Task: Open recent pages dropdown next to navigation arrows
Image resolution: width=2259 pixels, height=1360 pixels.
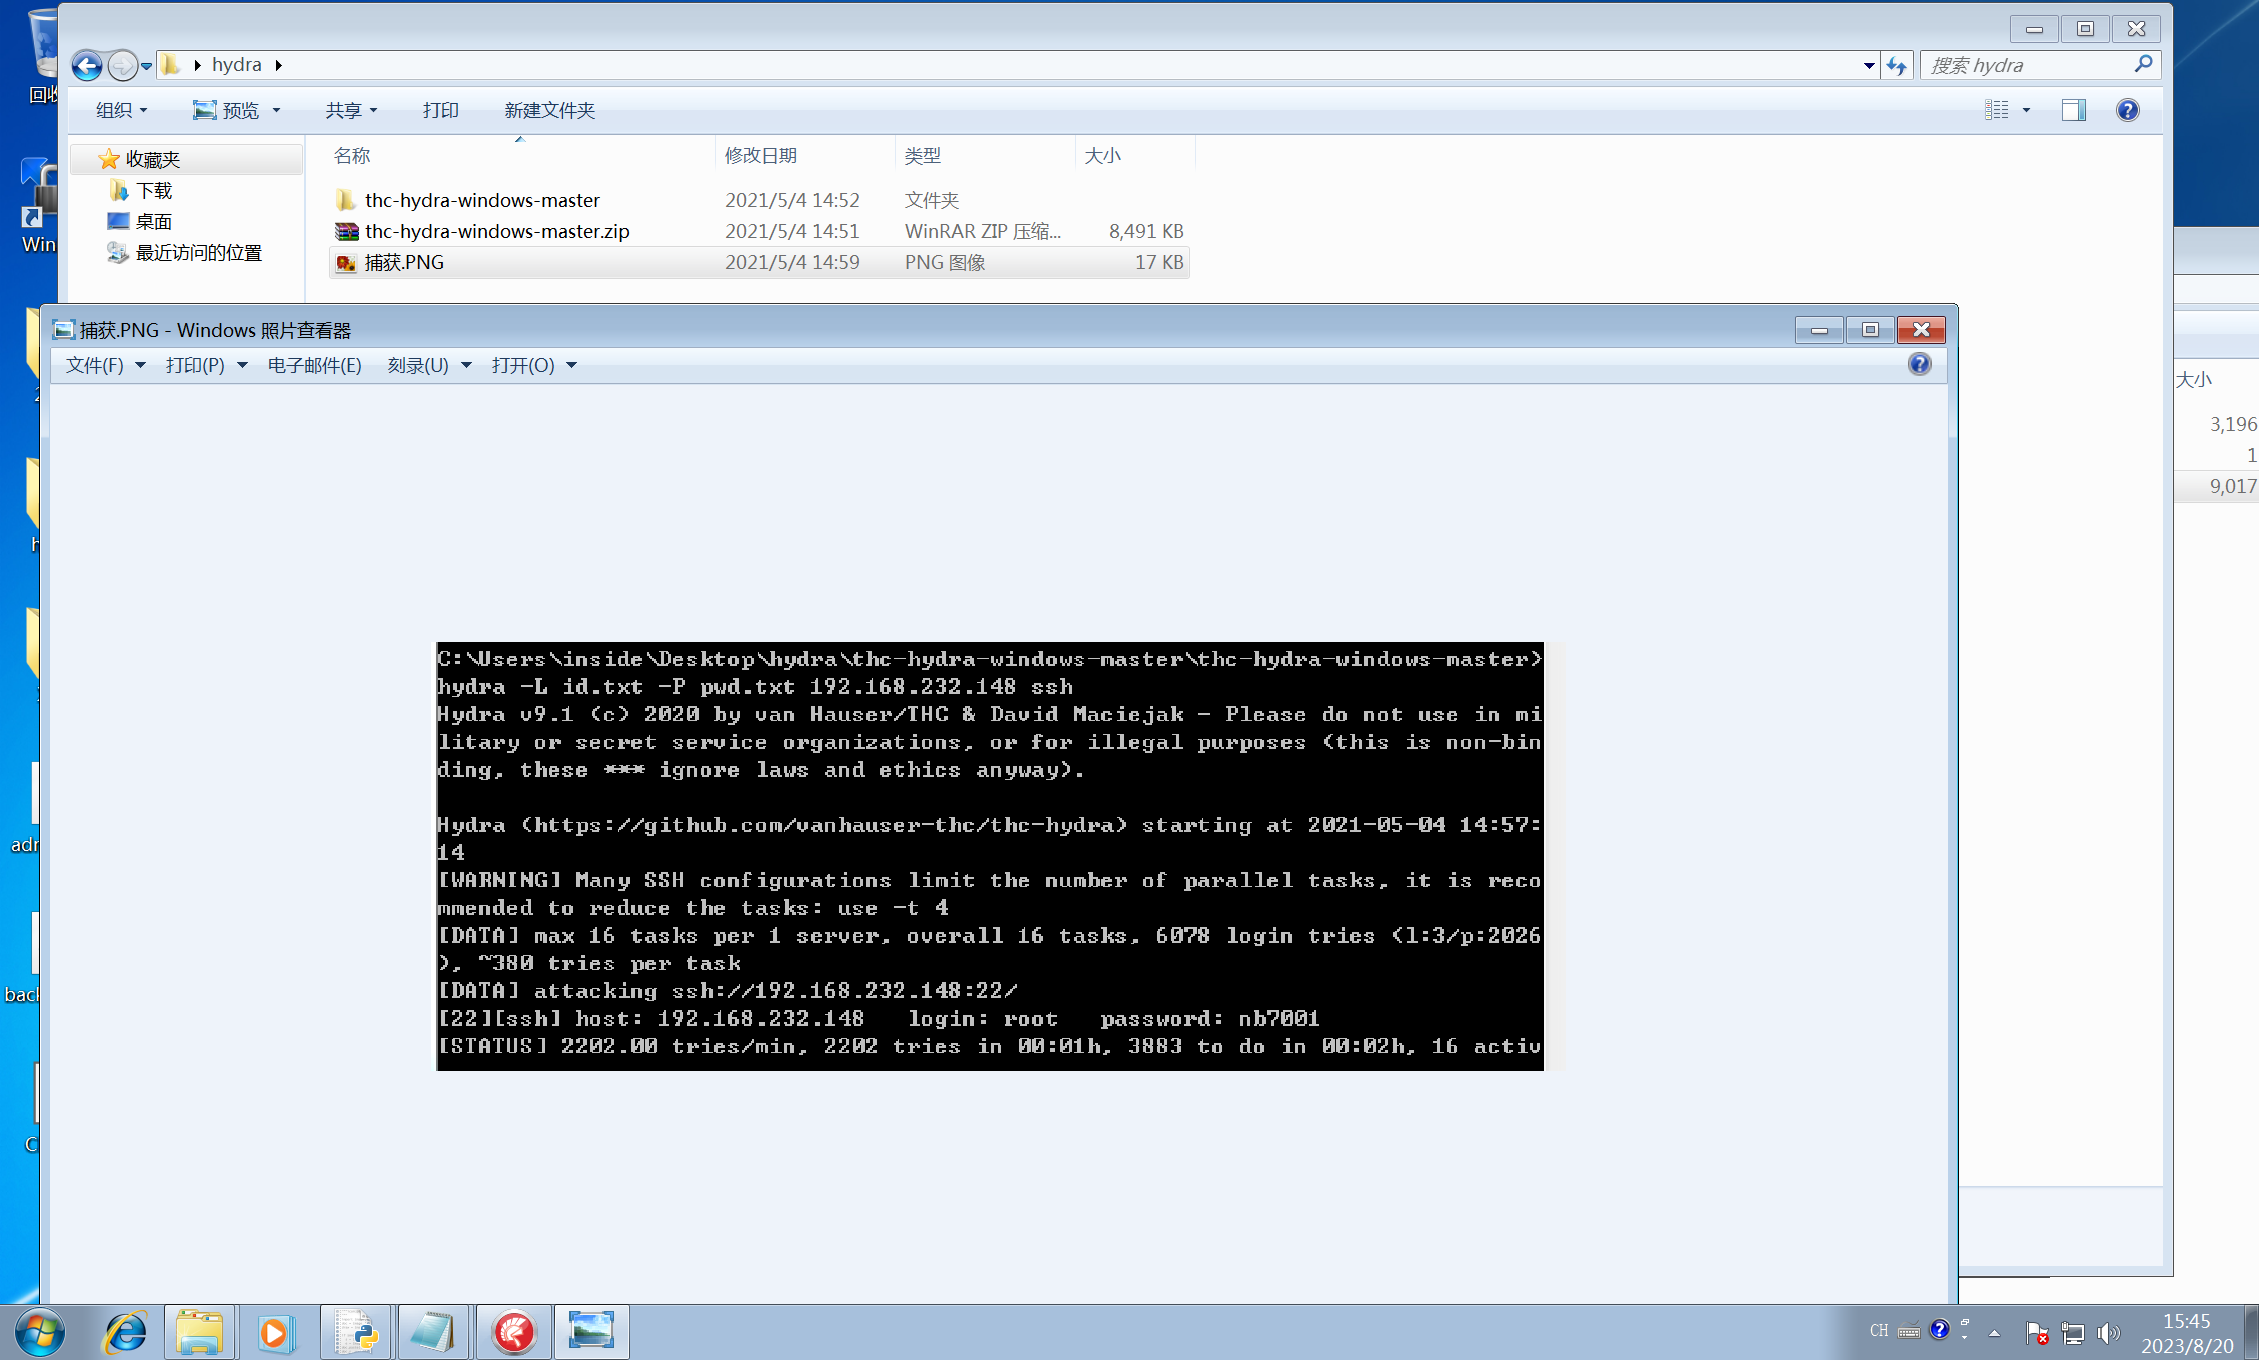Action: coord(146,66)
